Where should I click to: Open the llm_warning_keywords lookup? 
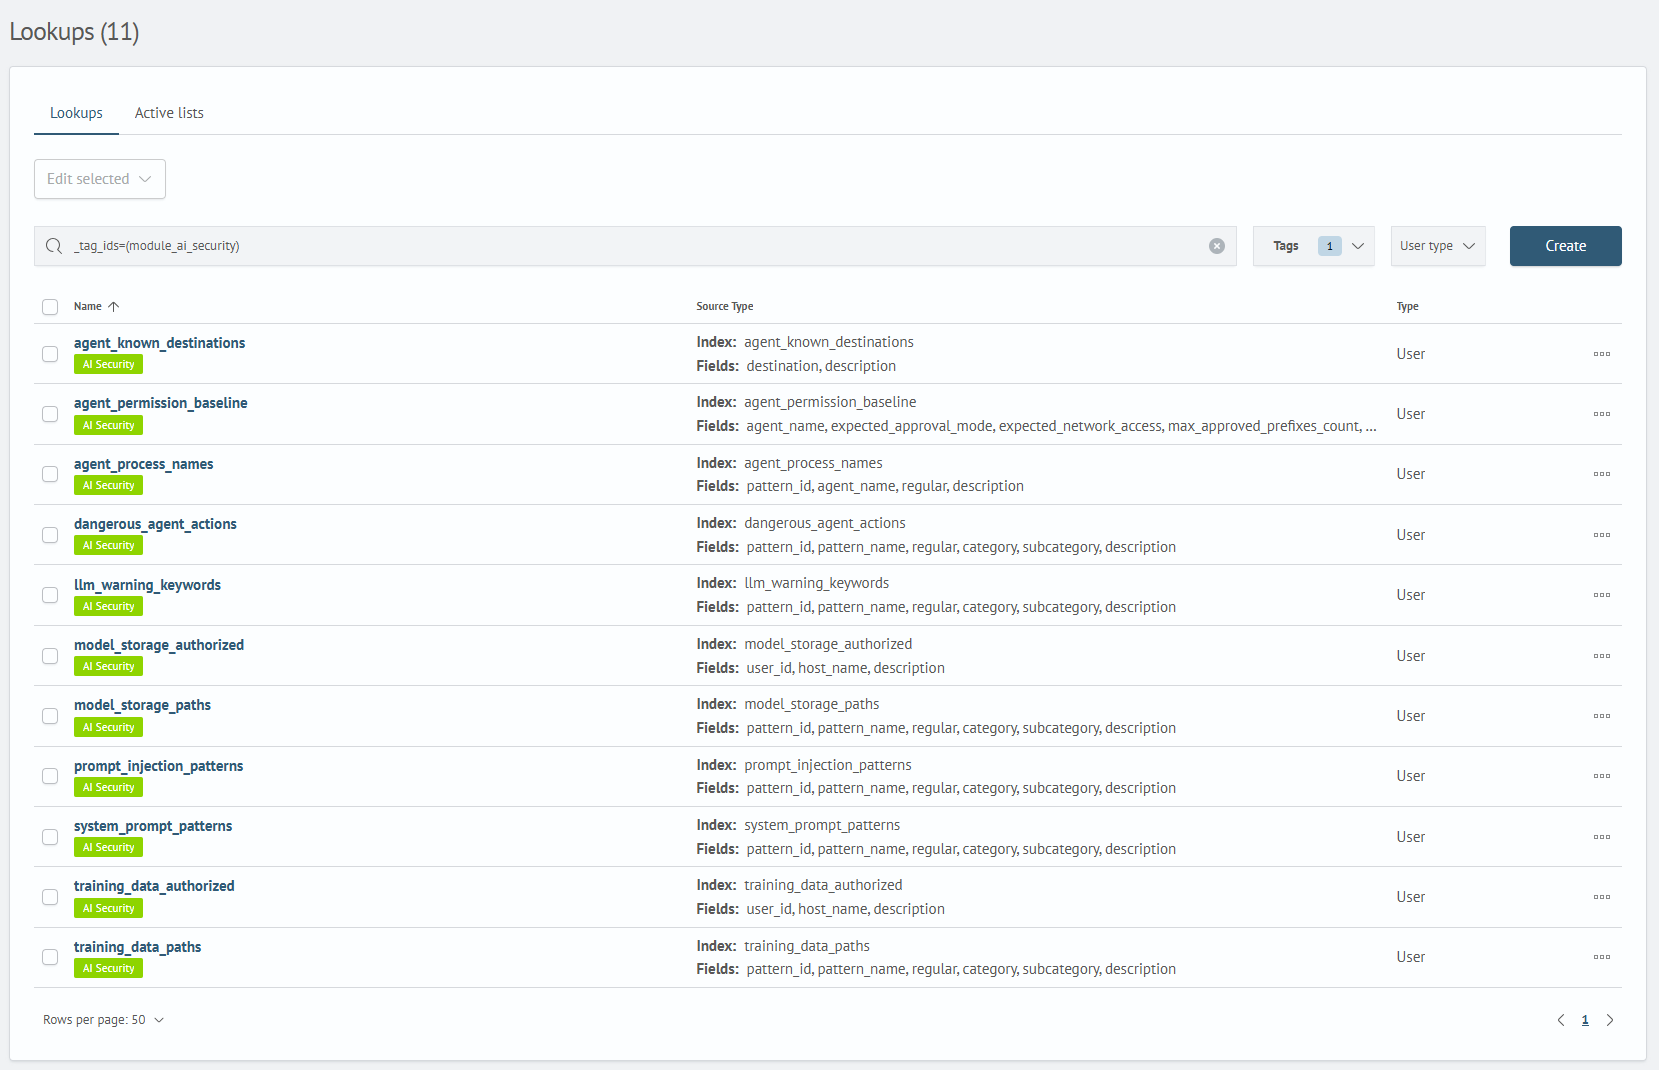point(147,585)
